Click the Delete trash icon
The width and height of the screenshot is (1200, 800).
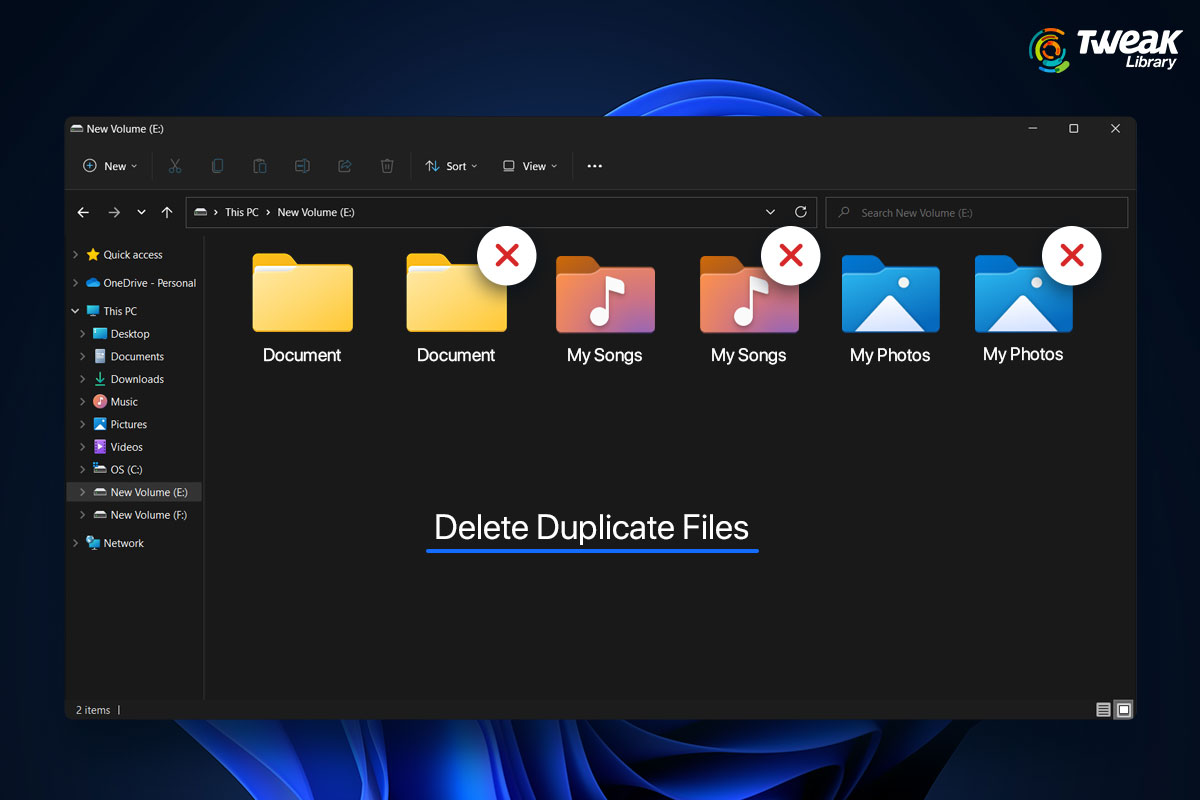pyautogui.click(x=387, y=166)
